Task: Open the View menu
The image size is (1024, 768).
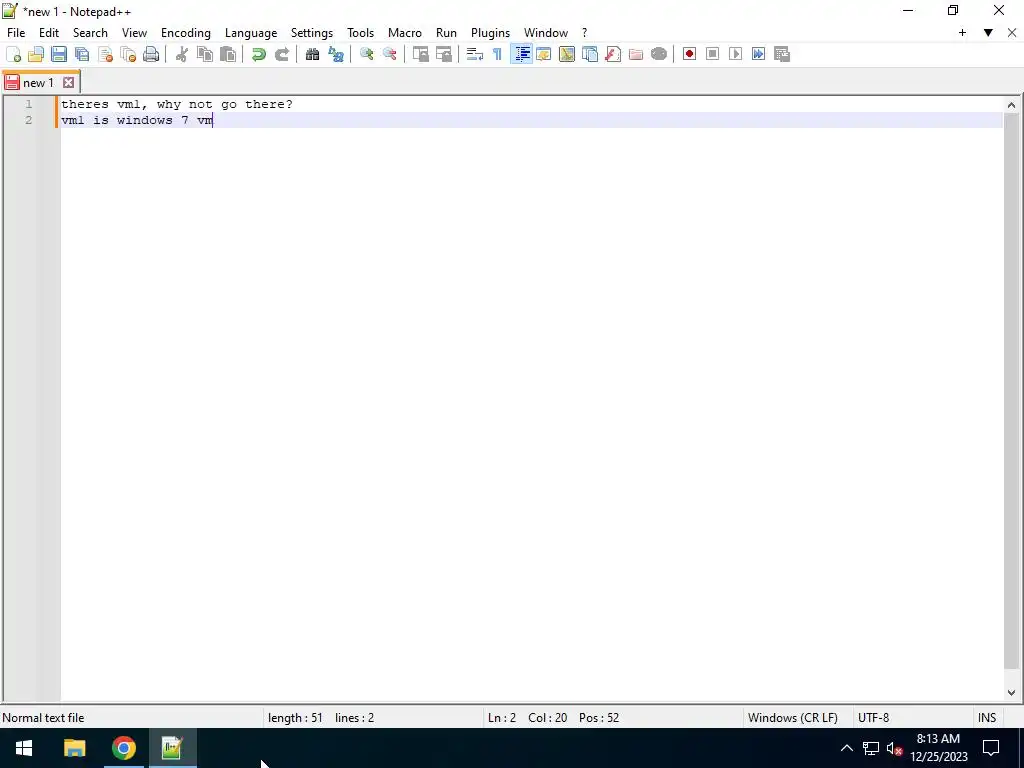Action: (135, 33)
